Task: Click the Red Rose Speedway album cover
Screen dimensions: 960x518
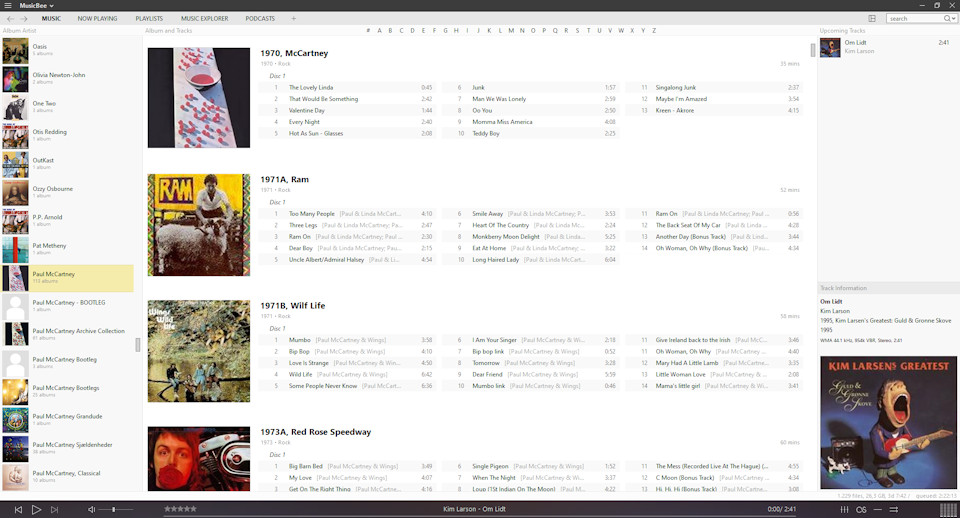Action: click(x=199, y=459)
